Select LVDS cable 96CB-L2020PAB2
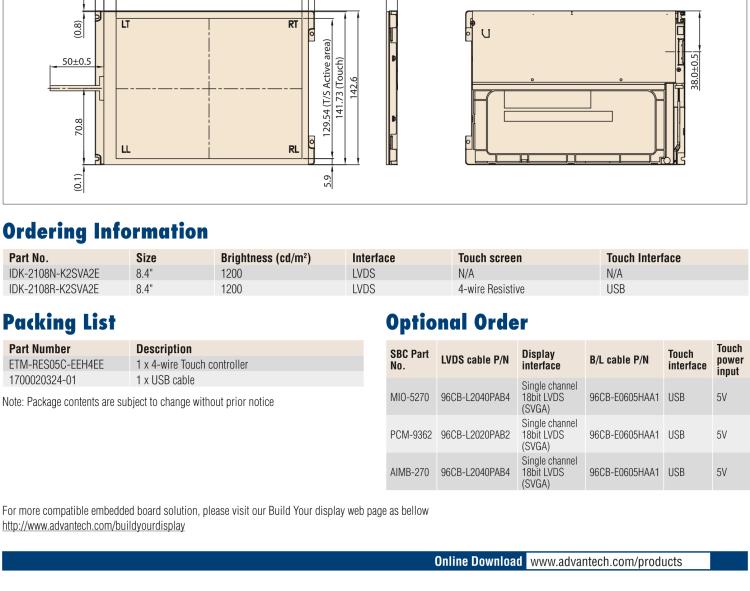The height and width of the screenshot is (591, 750). [x=475, y=435]
